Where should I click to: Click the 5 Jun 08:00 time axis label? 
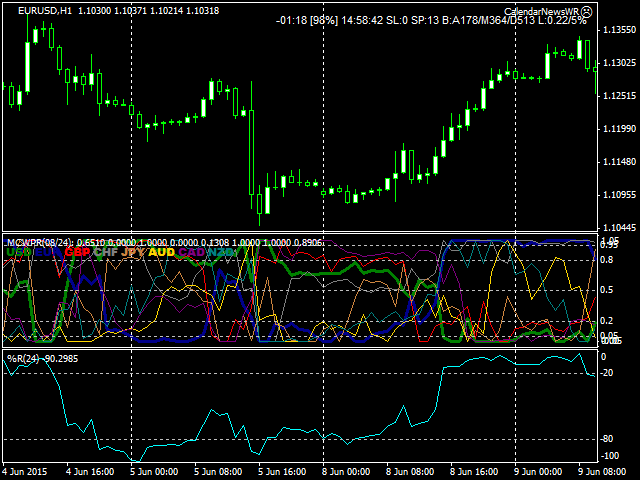(x=218, y=472)
